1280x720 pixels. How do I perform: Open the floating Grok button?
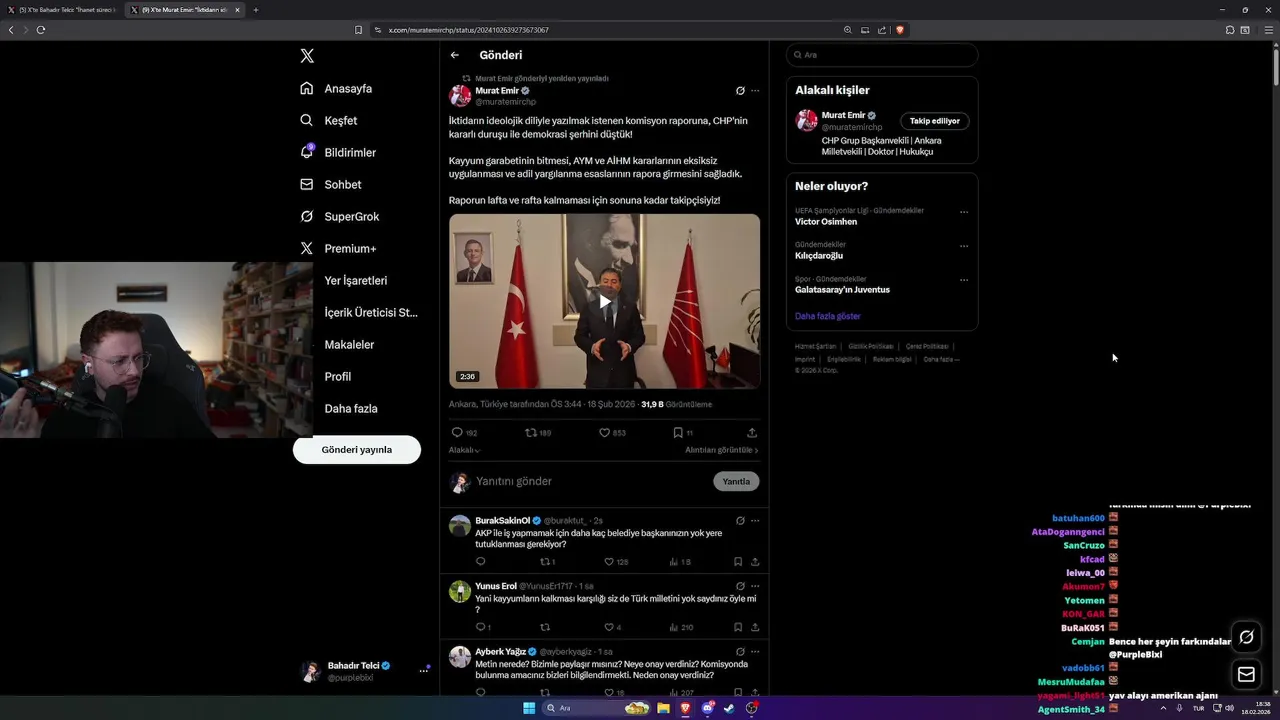(1246, 637)
